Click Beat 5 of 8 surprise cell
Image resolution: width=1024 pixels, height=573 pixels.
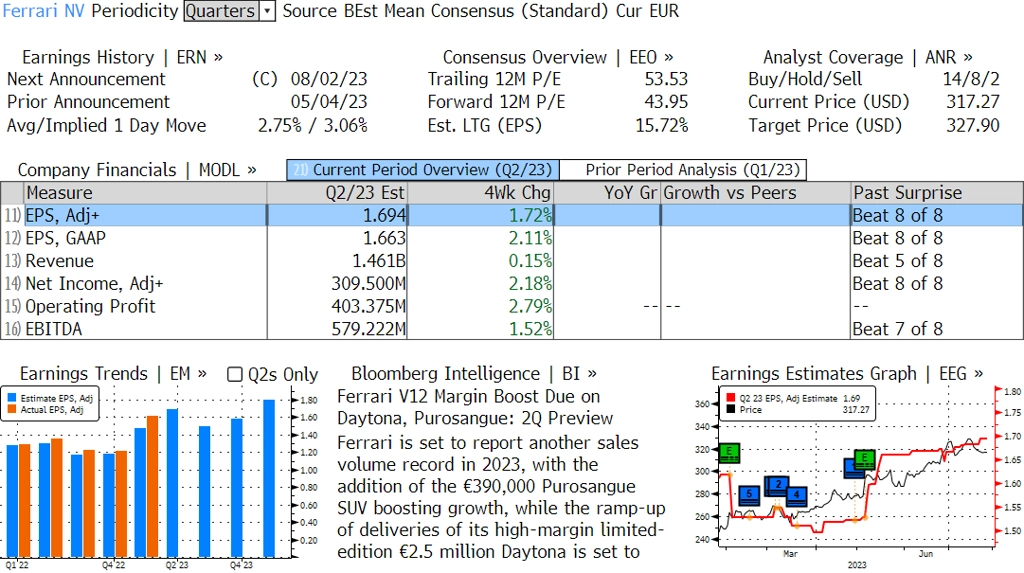tap(898, 261)
